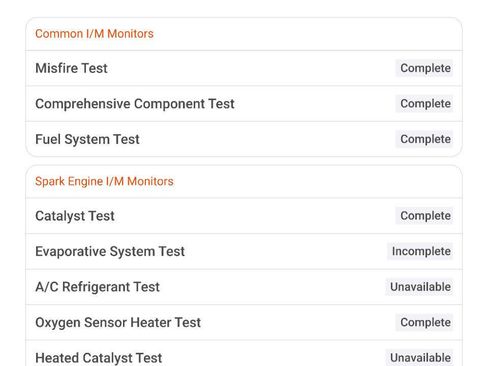Click the Misfire Test label text

coord(71,68)
